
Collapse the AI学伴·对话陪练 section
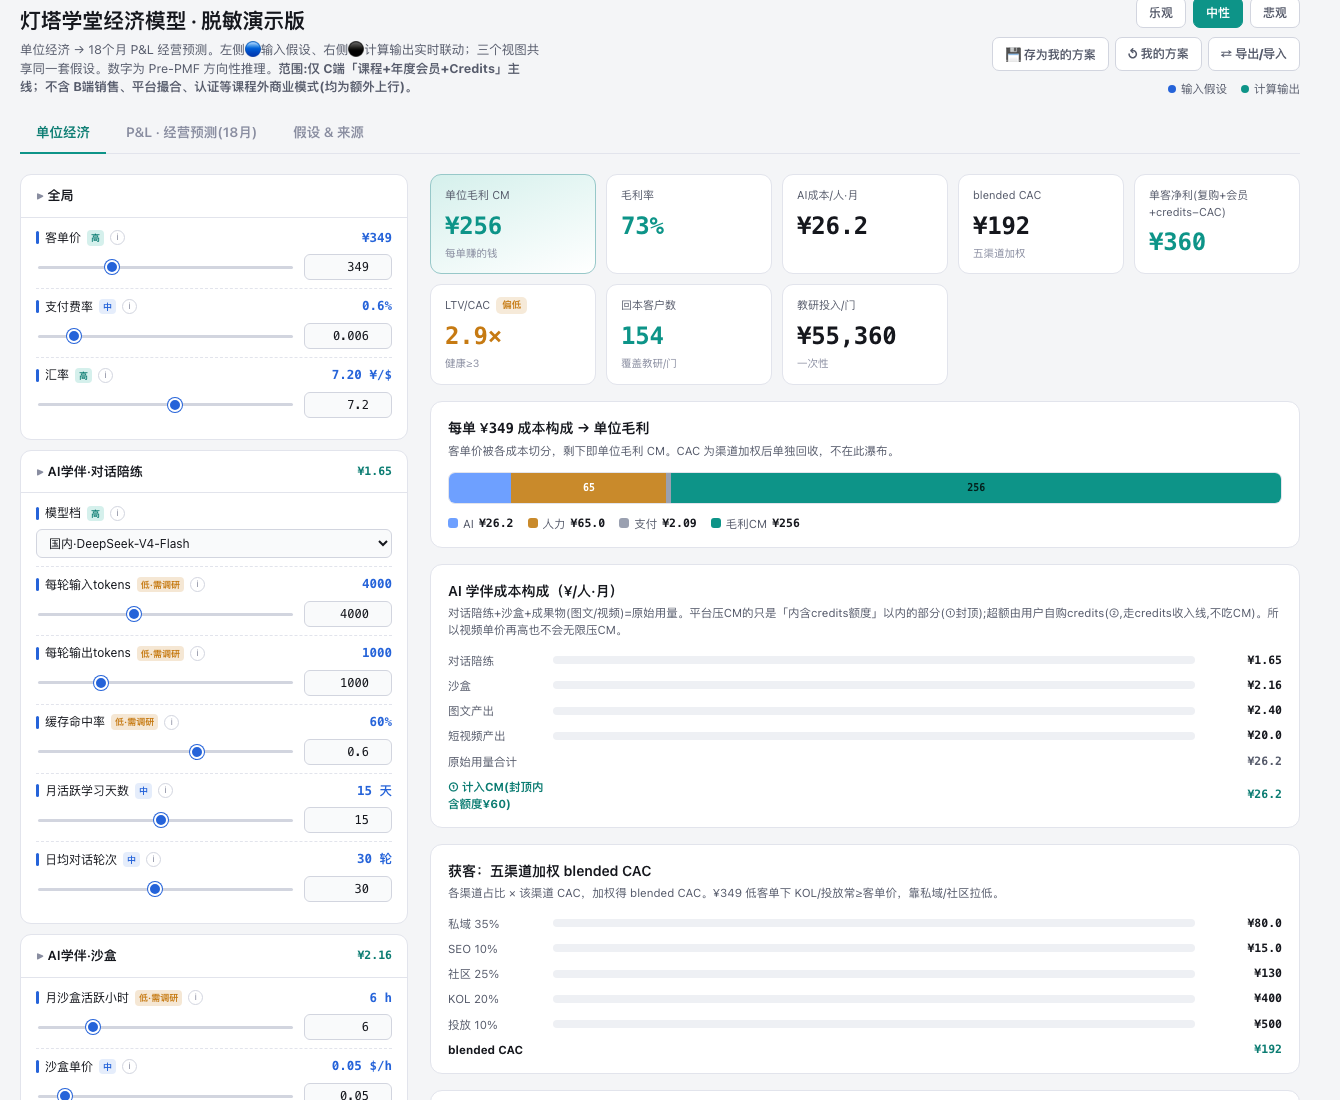pos(214,472)
